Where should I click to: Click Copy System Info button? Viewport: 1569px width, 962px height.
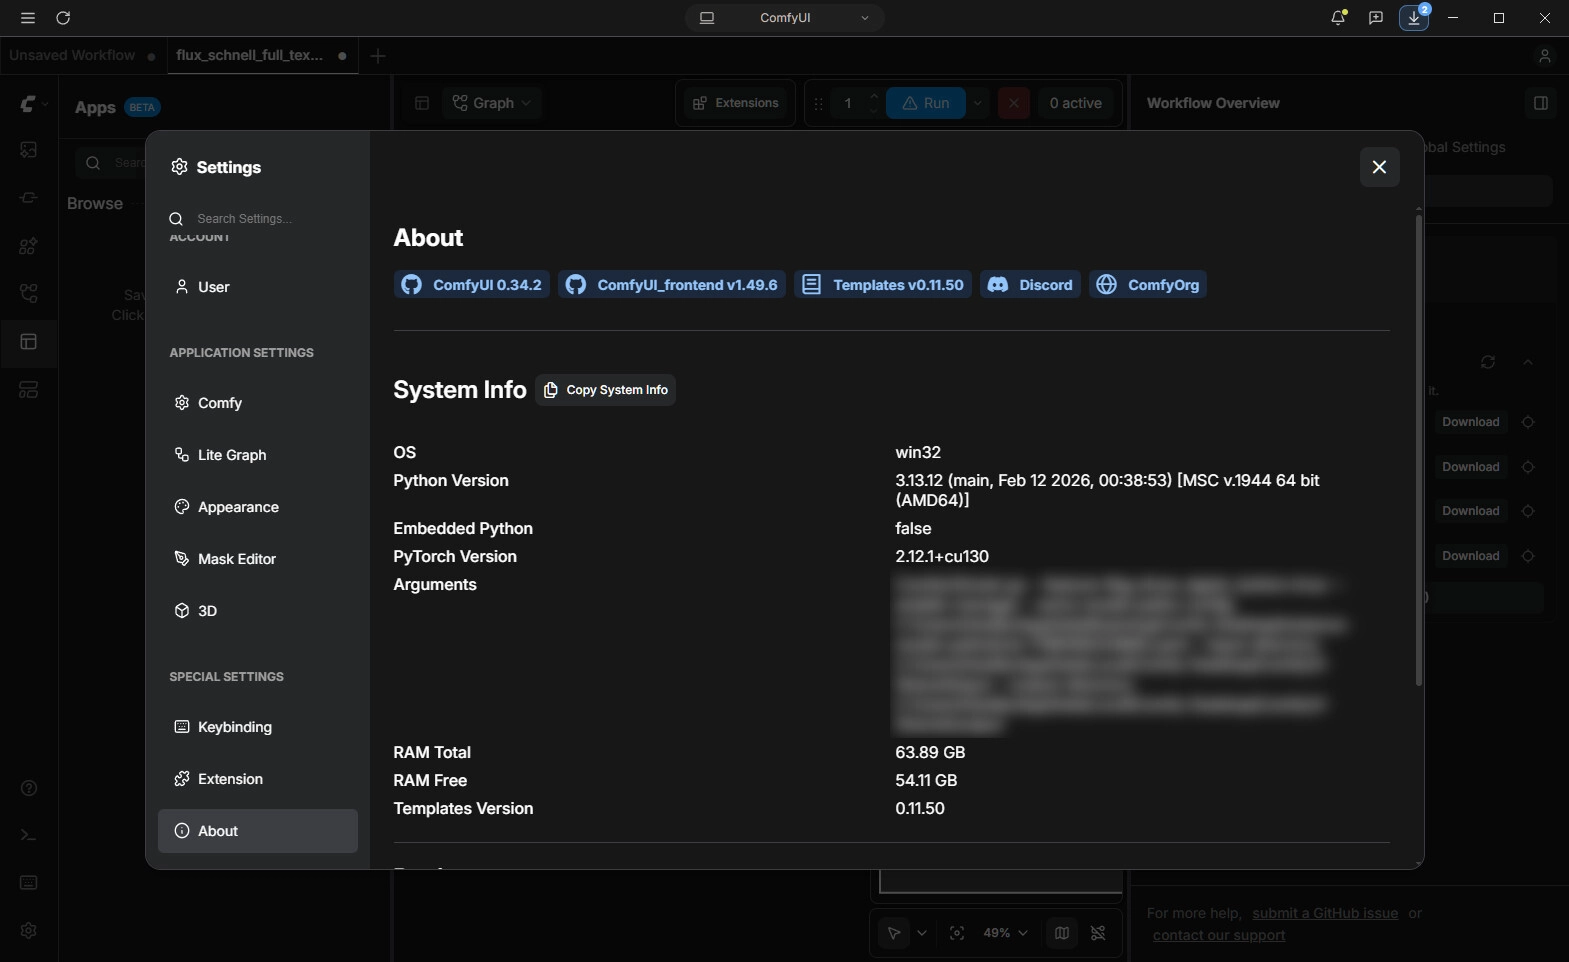pyautogui.click(x=606, y=390)
